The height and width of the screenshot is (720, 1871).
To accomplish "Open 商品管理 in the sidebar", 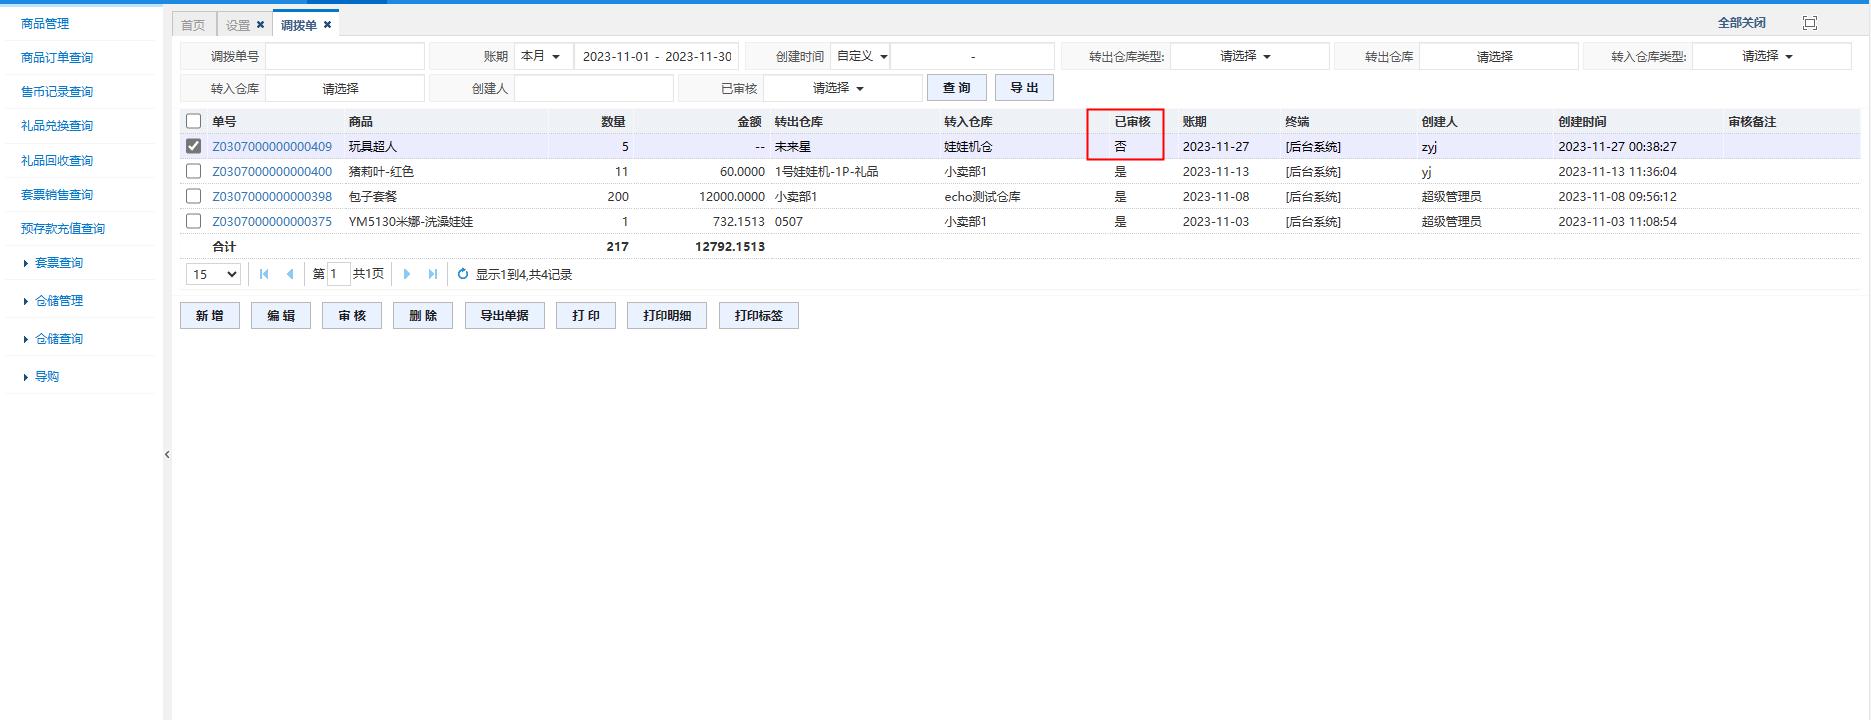I will click(x=45, y=23).
